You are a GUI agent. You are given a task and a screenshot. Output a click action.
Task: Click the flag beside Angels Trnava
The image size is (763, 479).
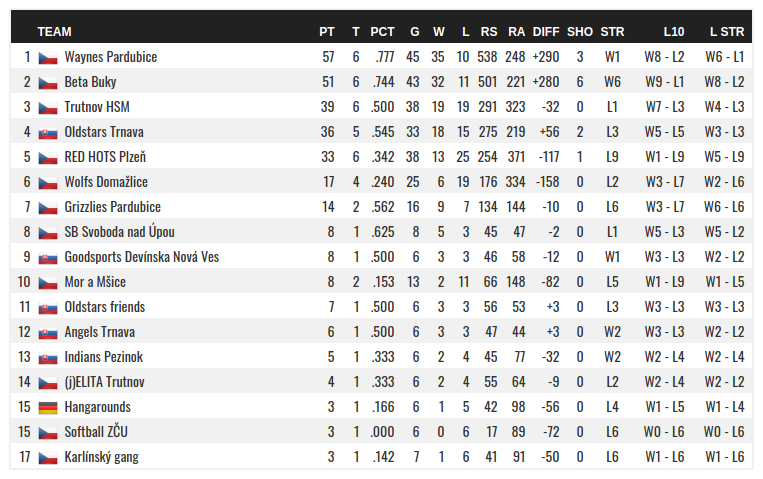48,333
